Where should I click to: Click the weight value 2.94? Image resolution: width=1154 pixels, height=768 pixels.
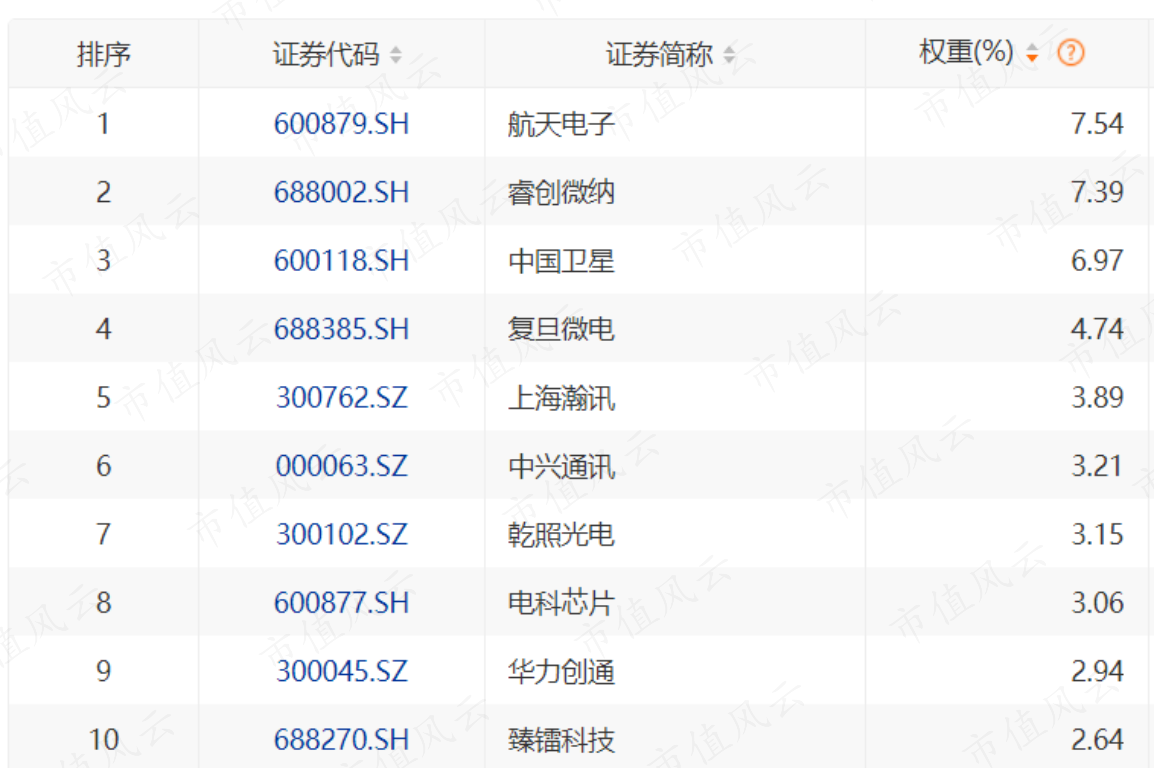(x=1097, y=671)
